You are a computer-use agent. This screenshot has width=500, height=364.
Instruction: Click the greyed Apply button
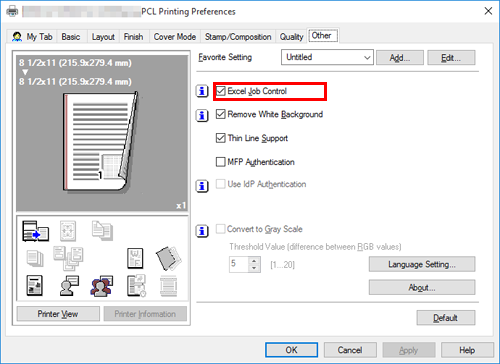pos(409,350)
